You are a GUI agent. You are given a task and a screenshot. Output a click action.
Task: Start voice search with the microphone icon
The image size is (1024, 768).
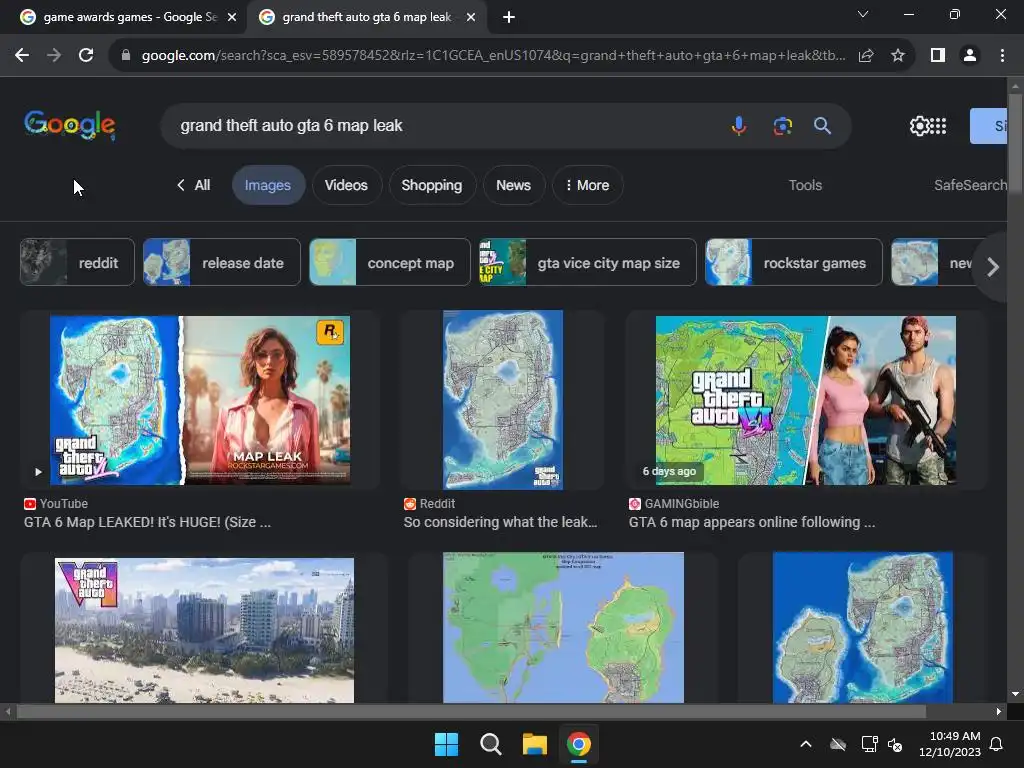739,125
